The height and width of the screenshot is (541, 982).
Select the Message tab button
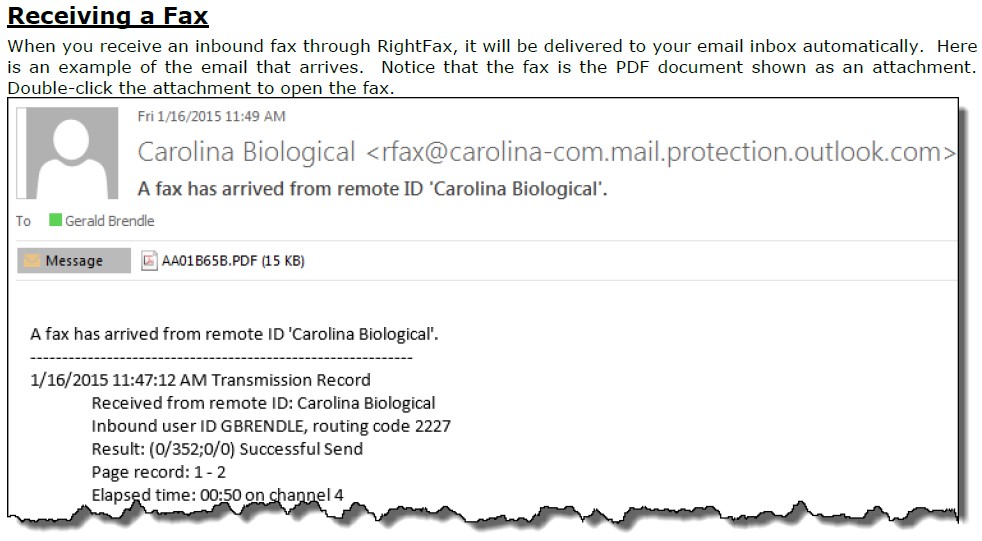(x=74, y=260)
